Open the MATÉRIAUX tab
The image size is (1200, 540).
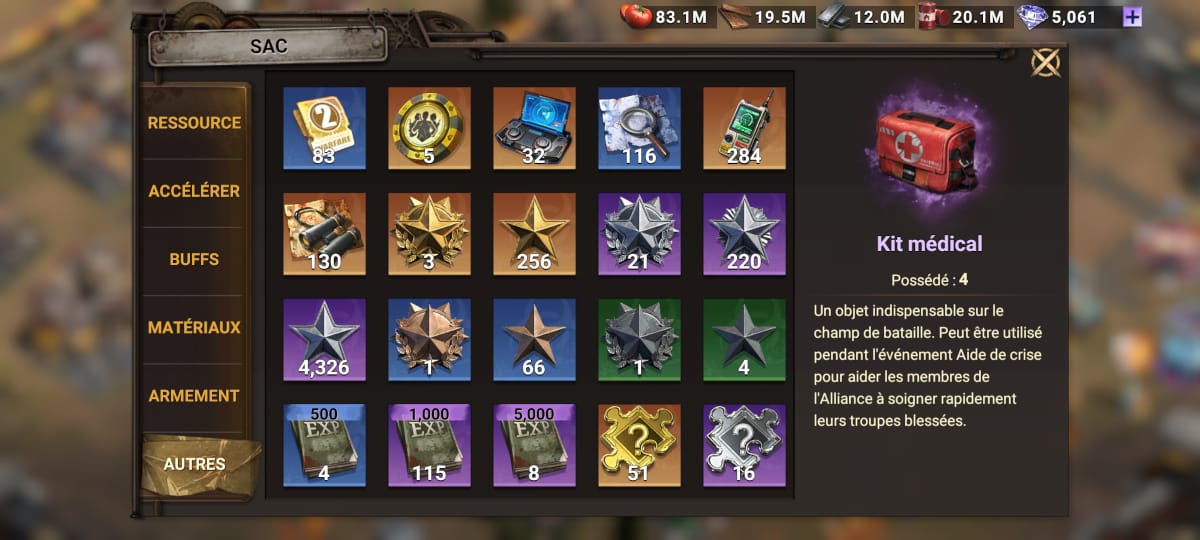[195, 327]
